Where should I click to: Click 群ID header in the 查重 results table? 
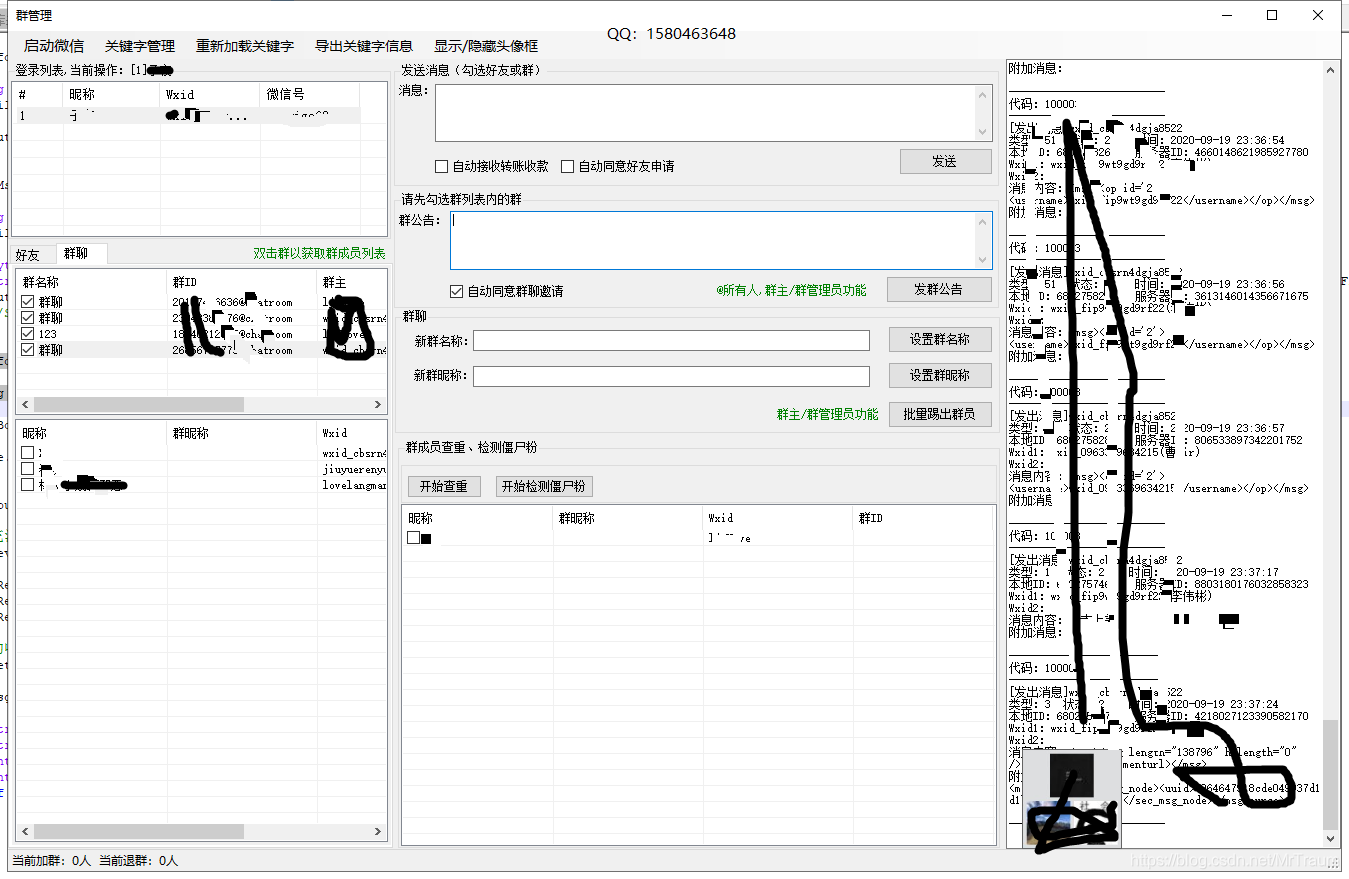(x=923, y=518)
